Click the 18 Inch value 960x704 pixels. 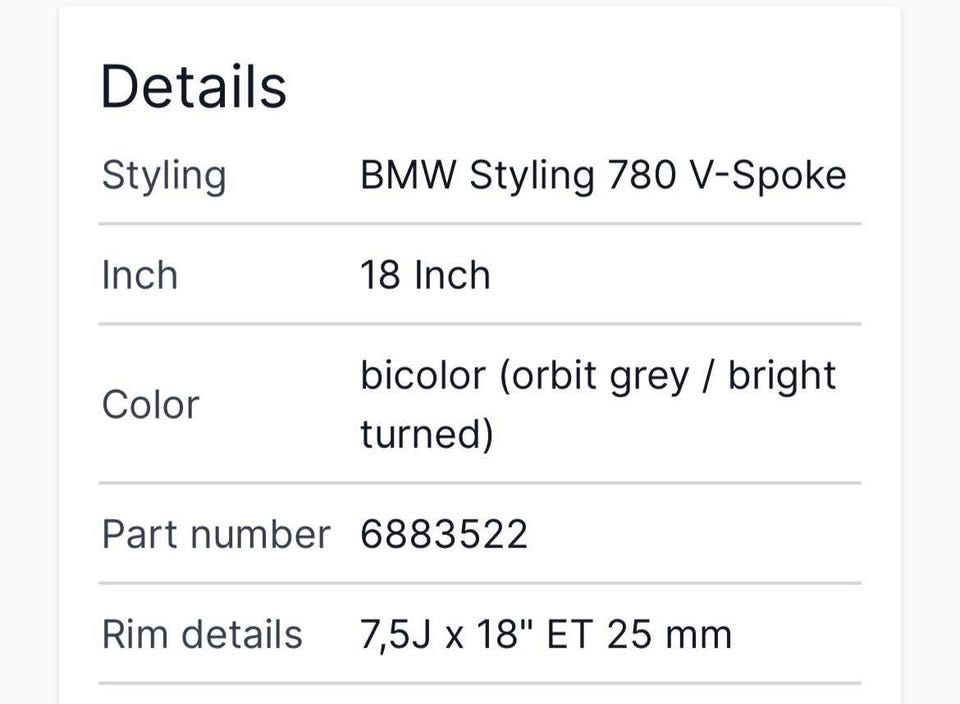425,275
